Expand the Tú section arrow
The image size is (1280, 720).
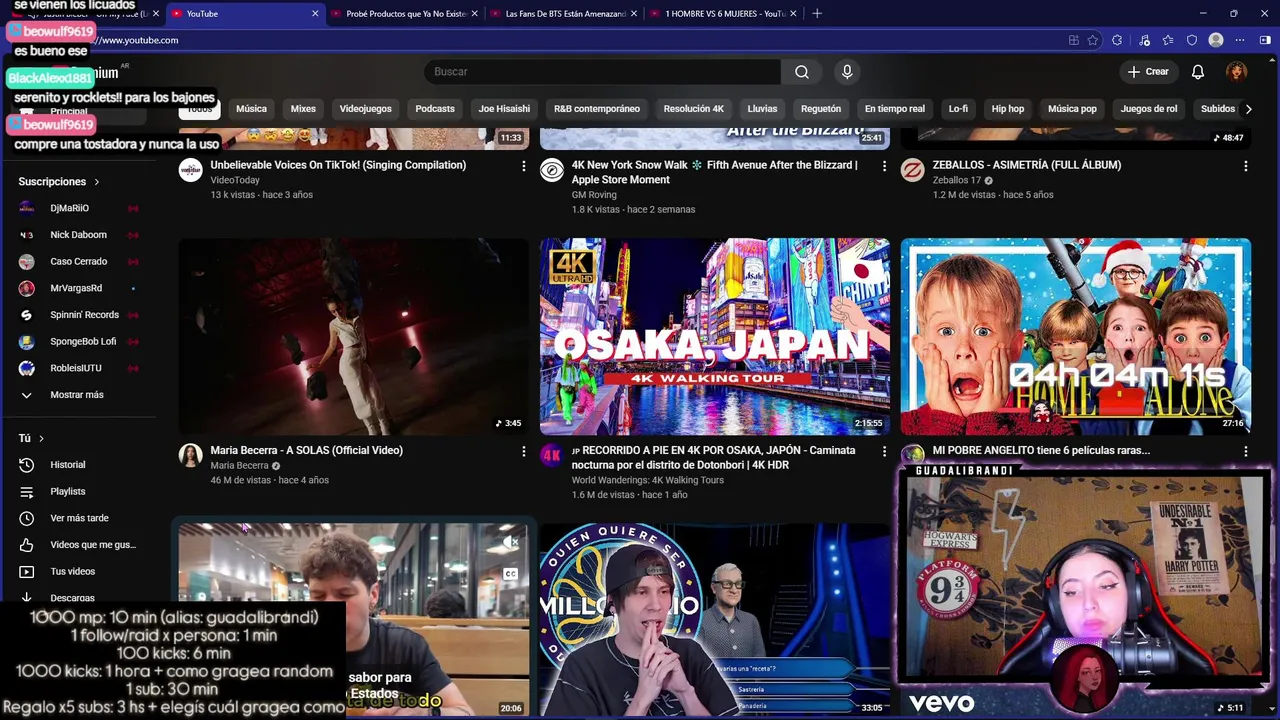pos(41,439)
